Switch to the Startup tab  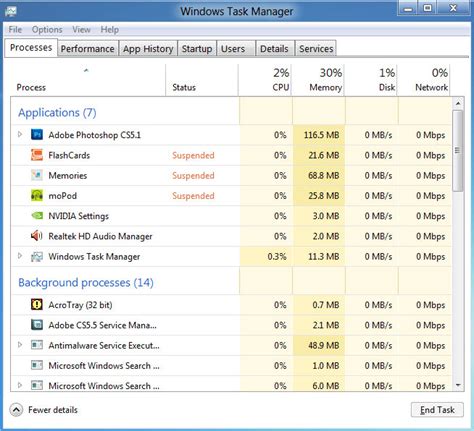click(197, 49)
